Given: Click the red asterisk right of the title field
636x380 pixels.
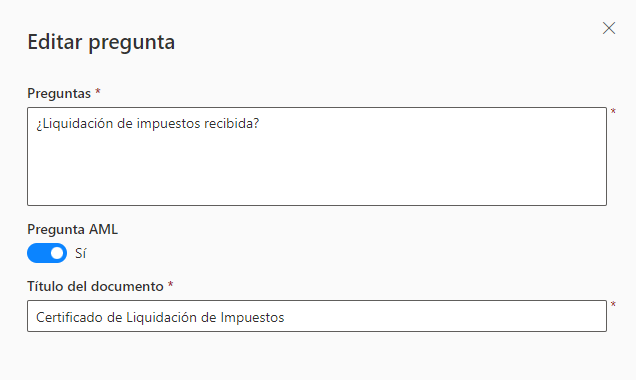Looking at the screenshot, I should (x=613, y=304).
